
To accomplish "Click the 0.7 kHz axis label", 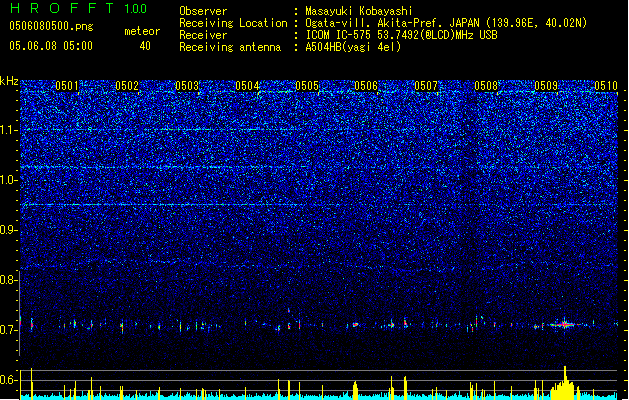I will pyautogui.click(x=8, y=330).
